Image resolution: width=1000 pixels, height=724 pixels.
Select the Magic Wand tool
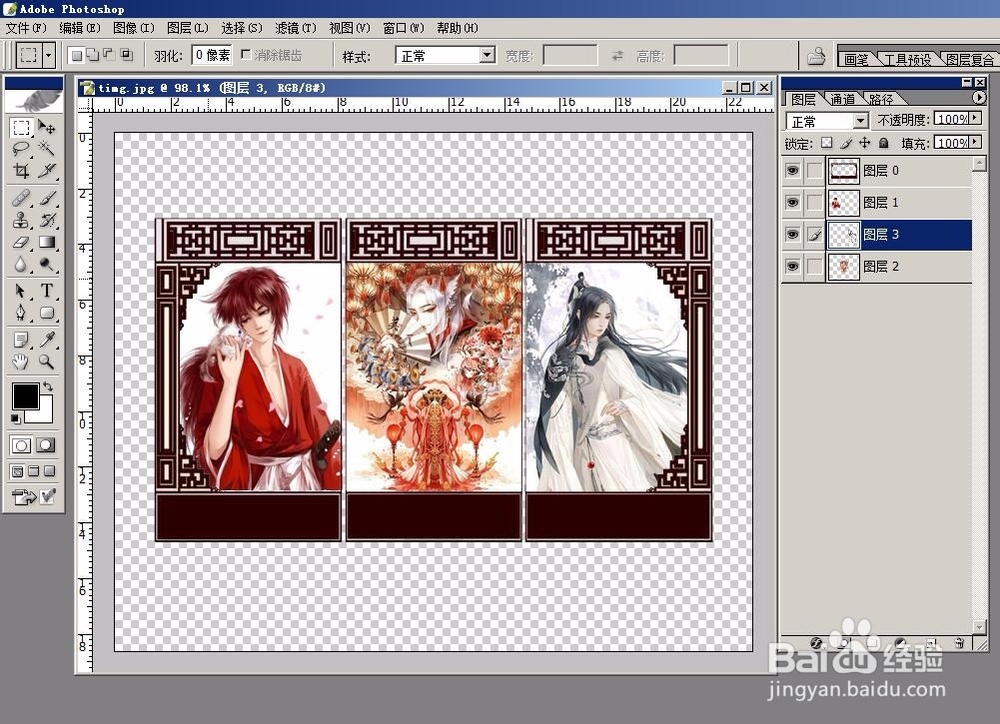click(x=46, y=149)
